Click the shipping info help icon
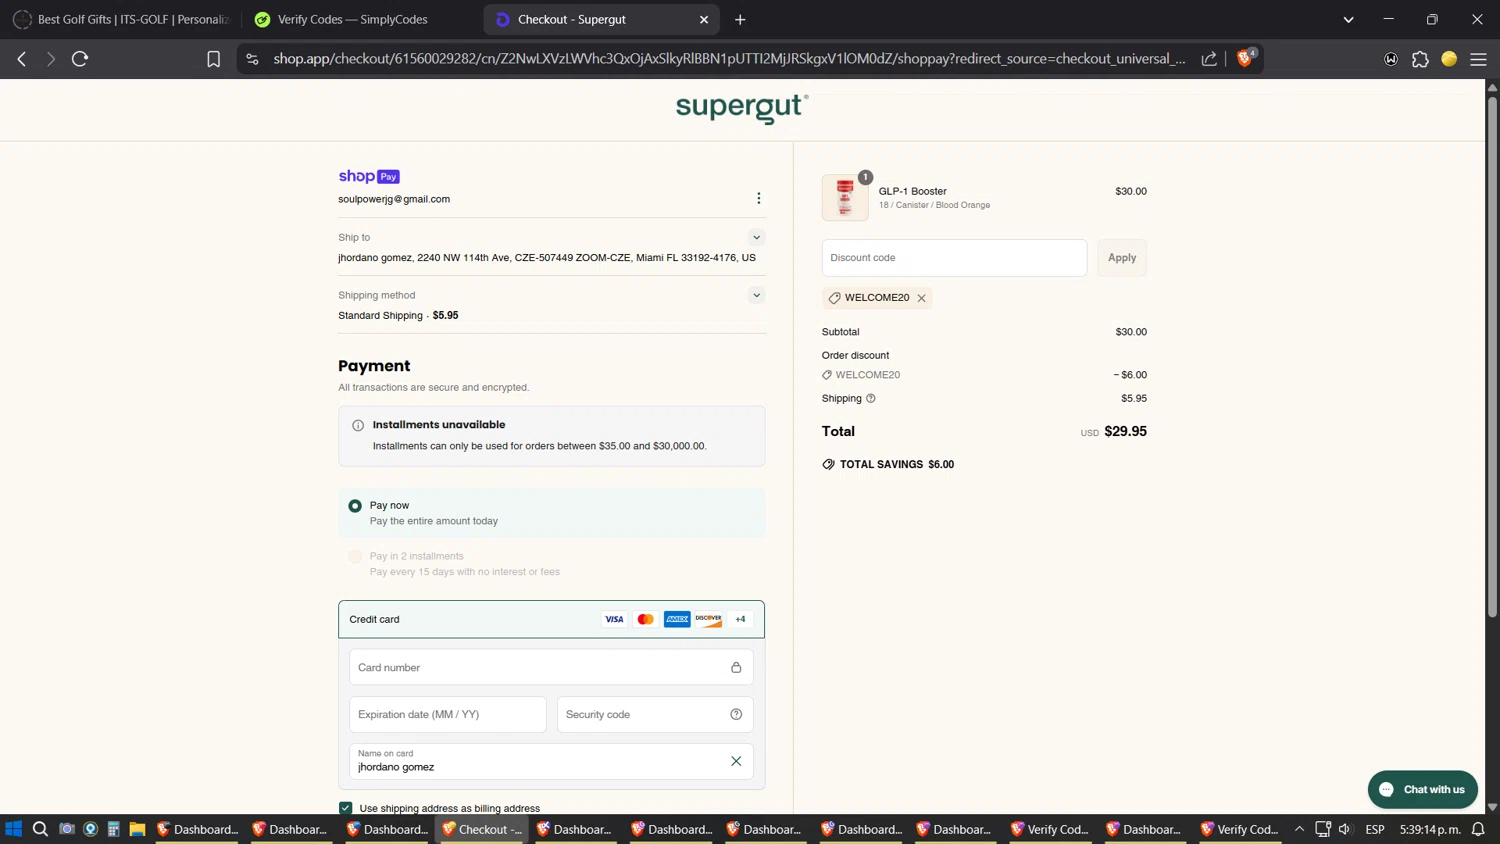Viewport: 1500px width, 844px height. click(871, 398)
